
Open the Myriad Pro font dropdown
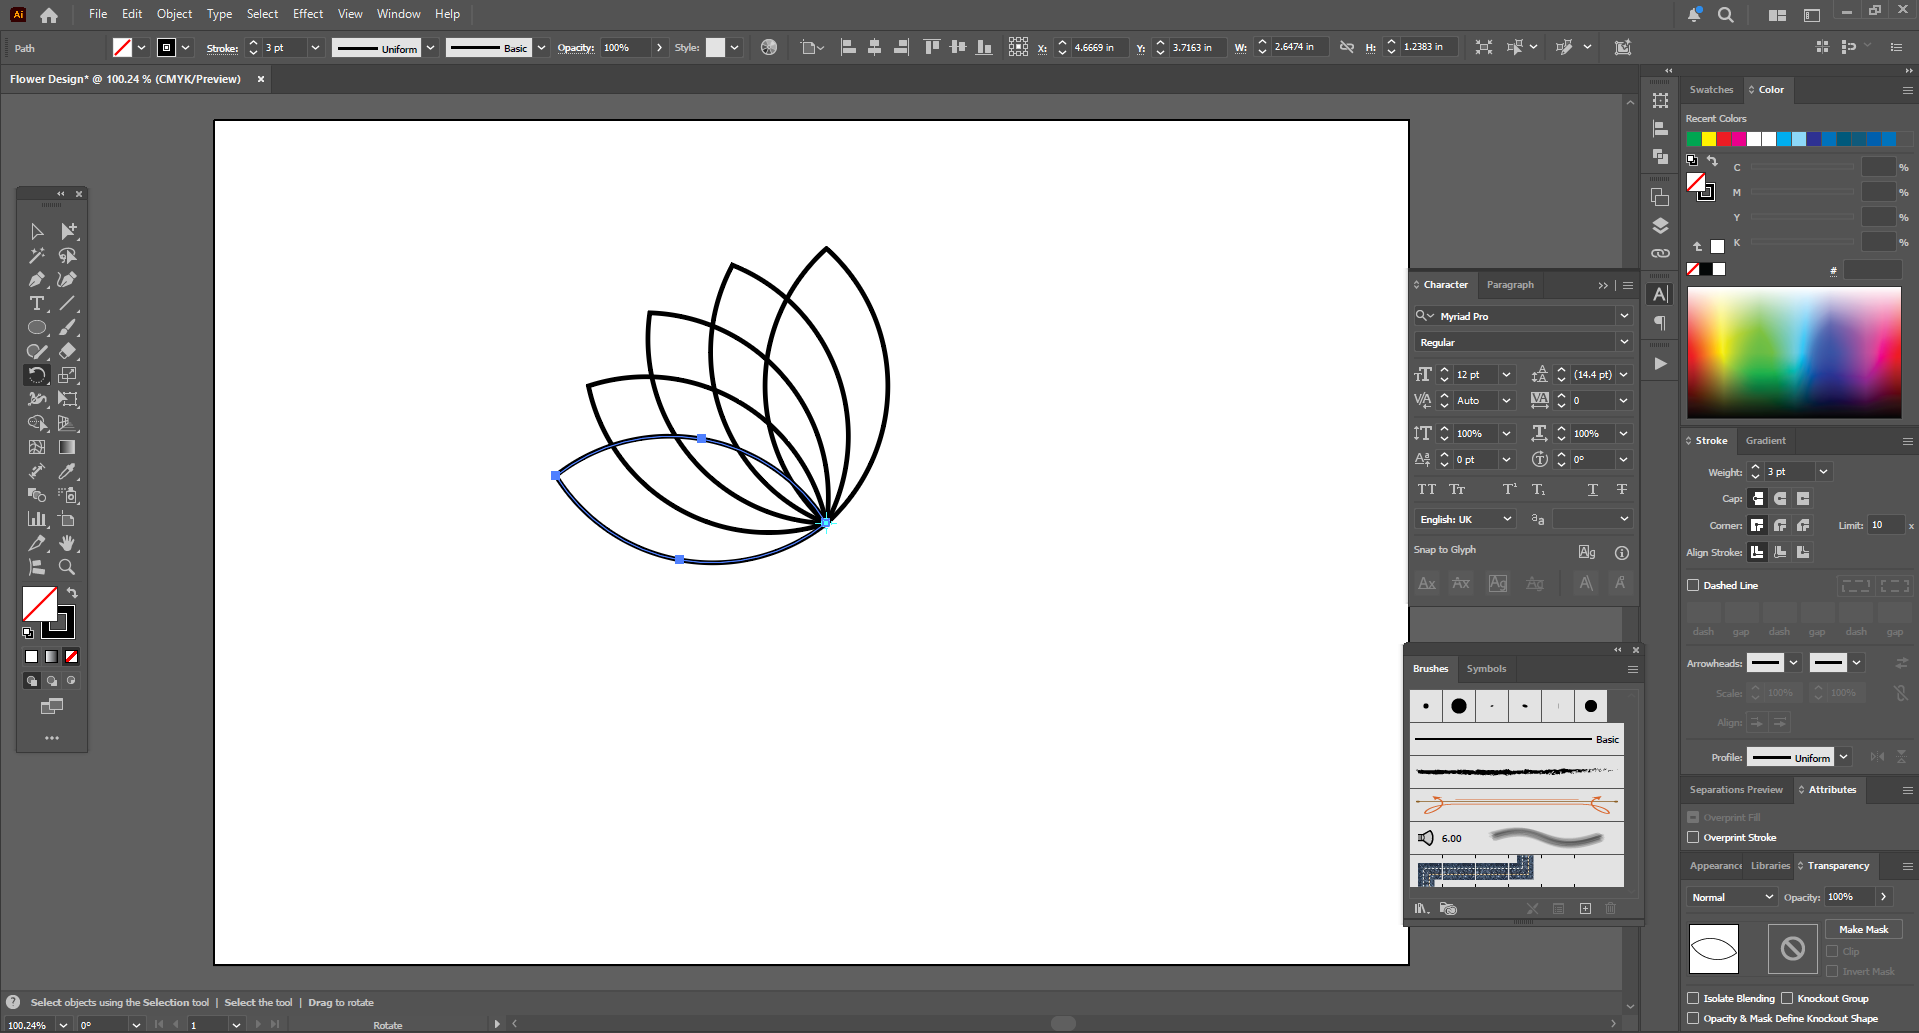point(1623,316)
